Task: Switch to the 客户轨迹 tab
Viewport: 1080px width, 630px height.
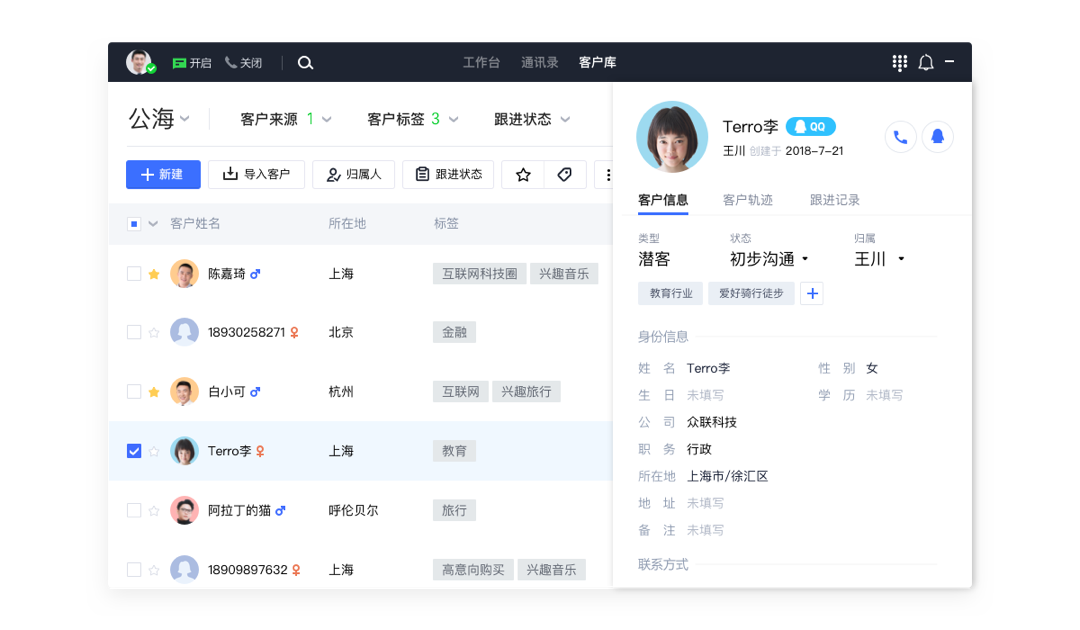Action: click(x=748, y=200)
